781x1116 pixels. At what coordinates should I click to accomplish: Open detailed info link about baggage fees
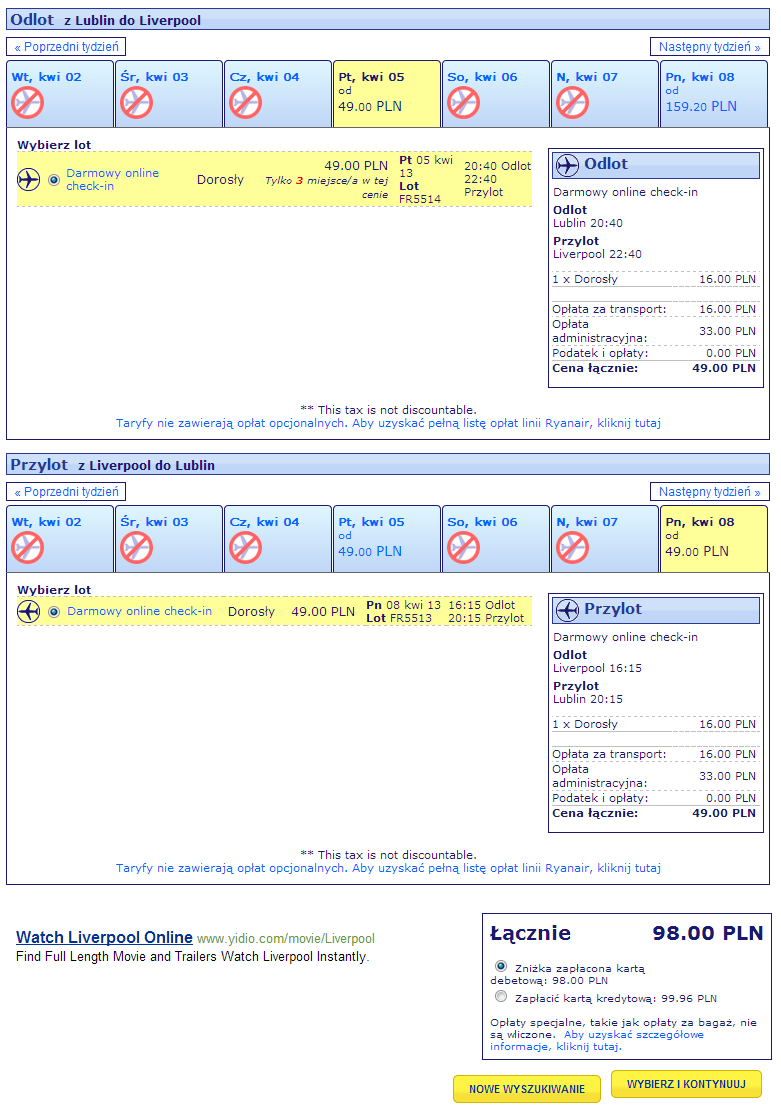click(x=597, y=1041)
